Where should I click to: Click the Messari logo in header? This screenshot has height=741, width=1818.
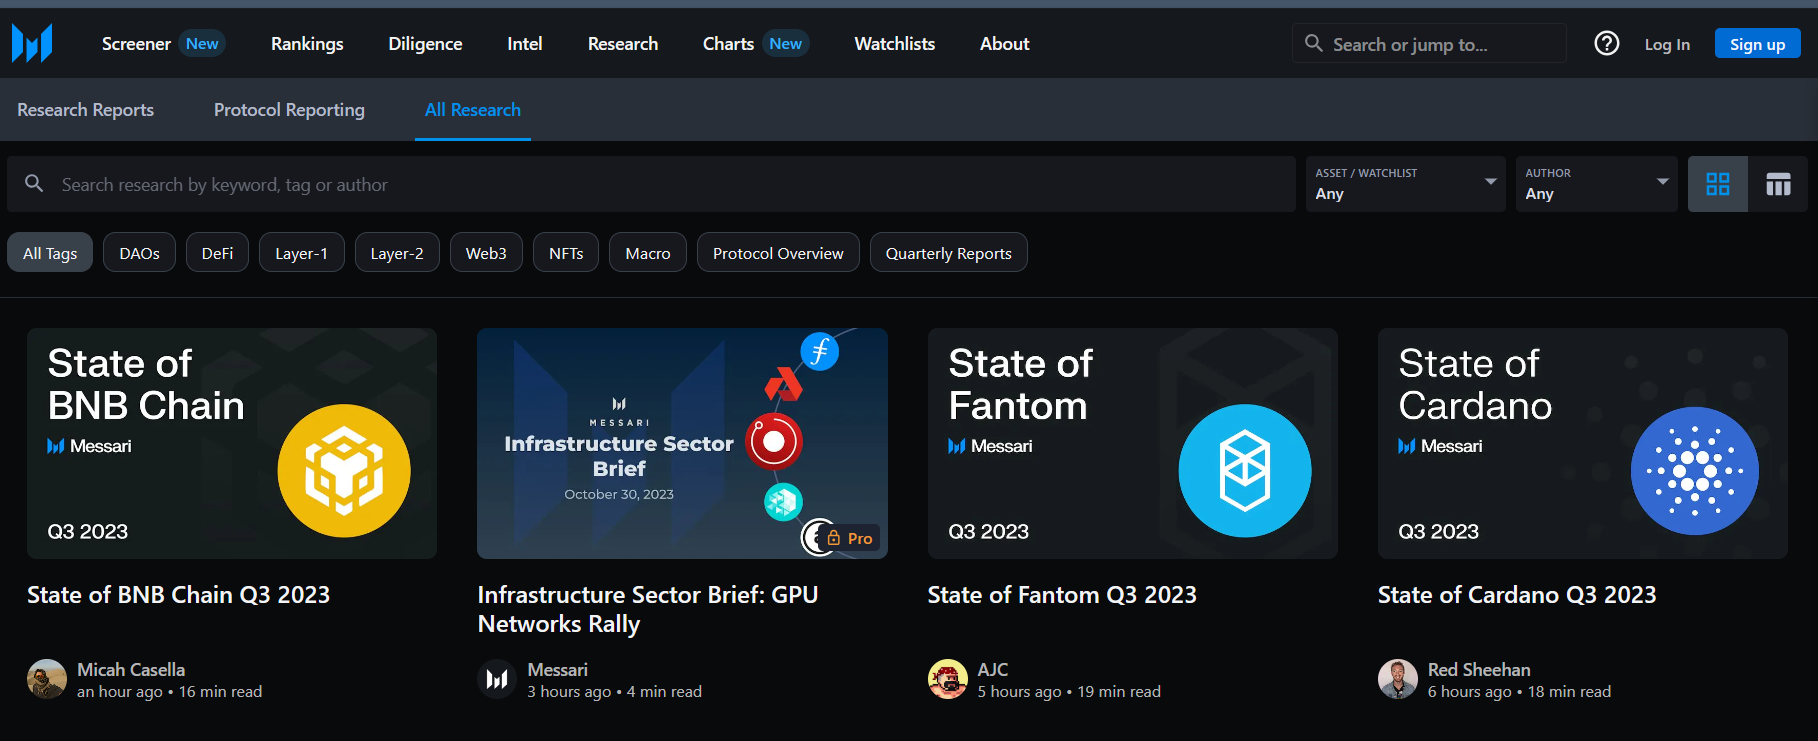[32, 44]
